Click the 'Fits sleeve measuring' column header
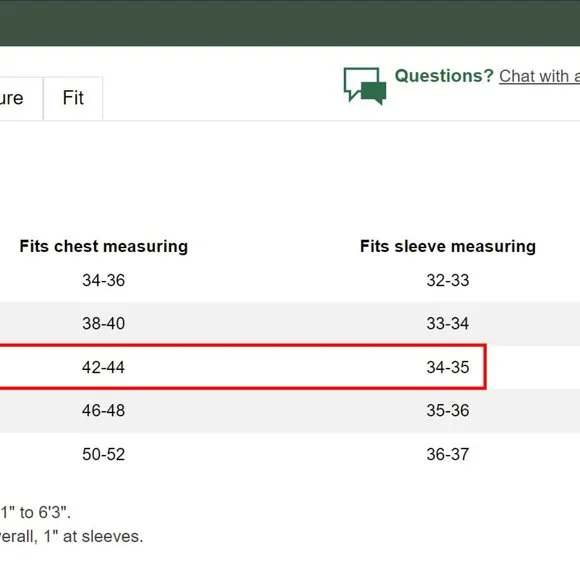The height and width of the screenshot is (580, 580). [x=448, y=246]
